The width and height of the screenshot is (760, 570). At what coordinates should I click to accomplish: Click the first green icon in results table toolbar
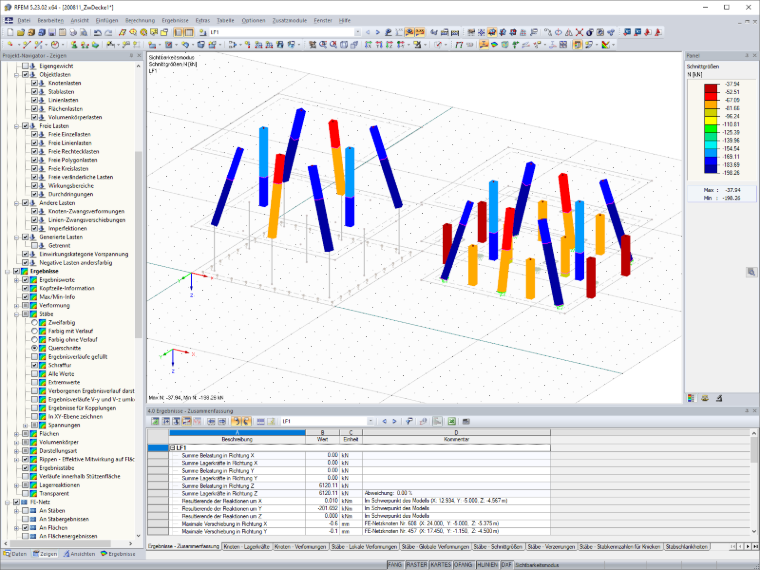155,421
